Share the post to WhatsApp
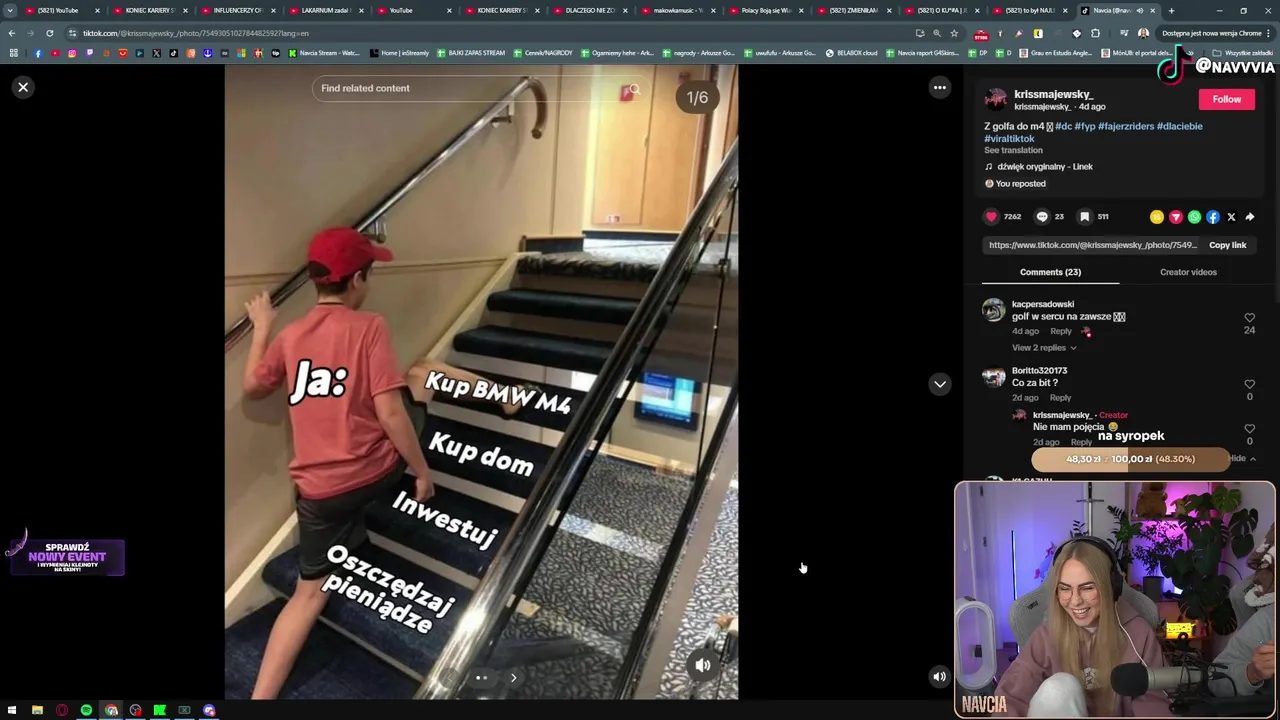Screen dimensions: 1280x720 (1194, 217)
